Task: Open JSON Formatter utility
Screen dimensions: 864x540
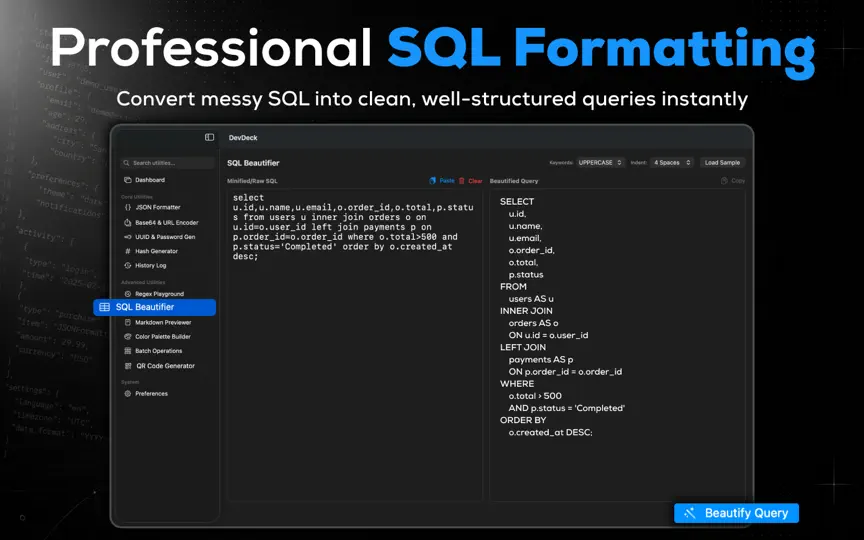Action: point(158,208)
